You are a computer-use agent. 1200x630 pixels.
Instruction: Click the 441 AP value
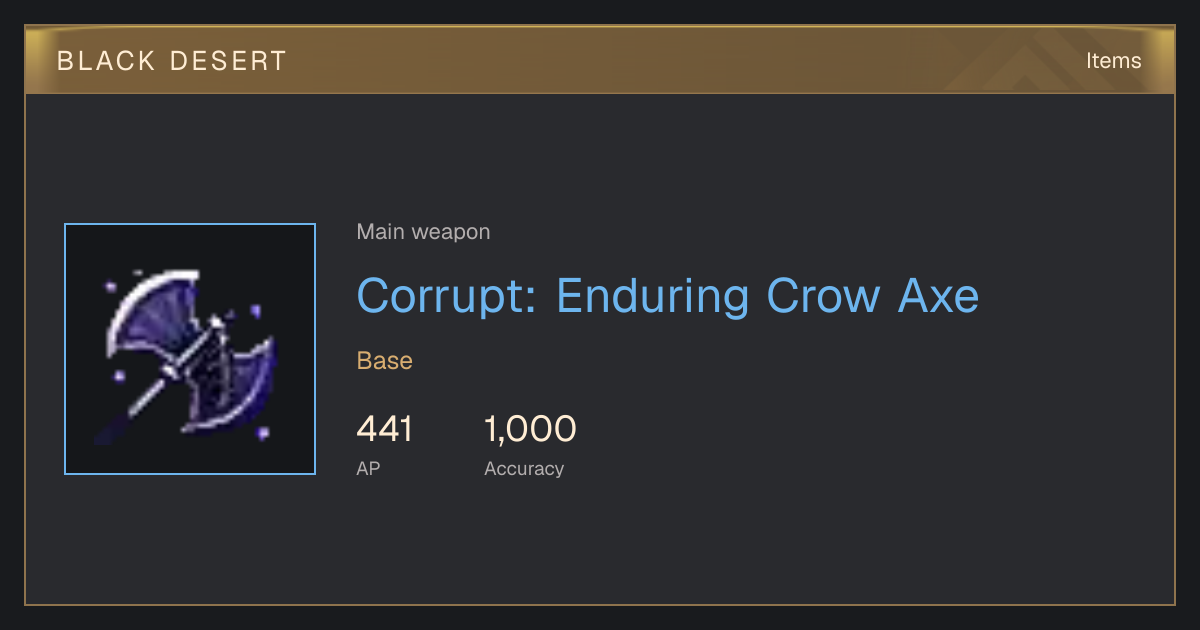click(x=384, y=429)
